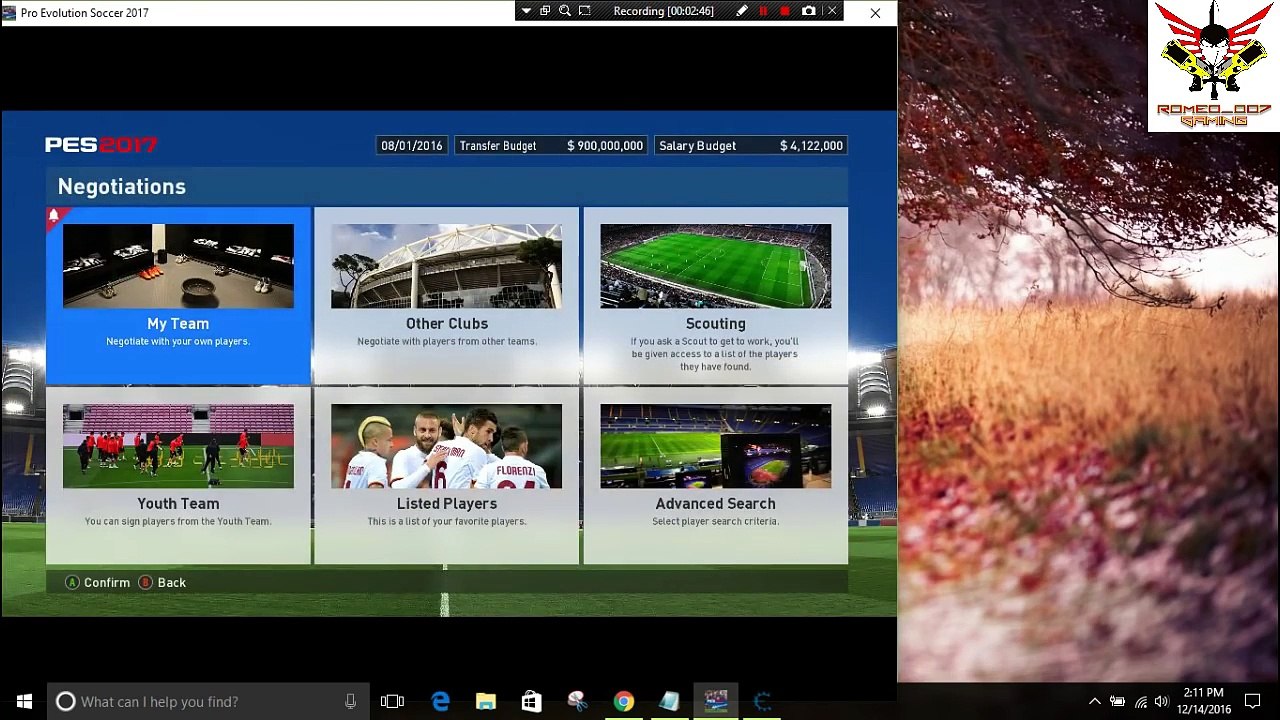The height and width of the screenshot is (720, 1280).
Task: Expand the recorder toolbar dropdown arrow
Action: pyautogui.click(x=526, y=11)
